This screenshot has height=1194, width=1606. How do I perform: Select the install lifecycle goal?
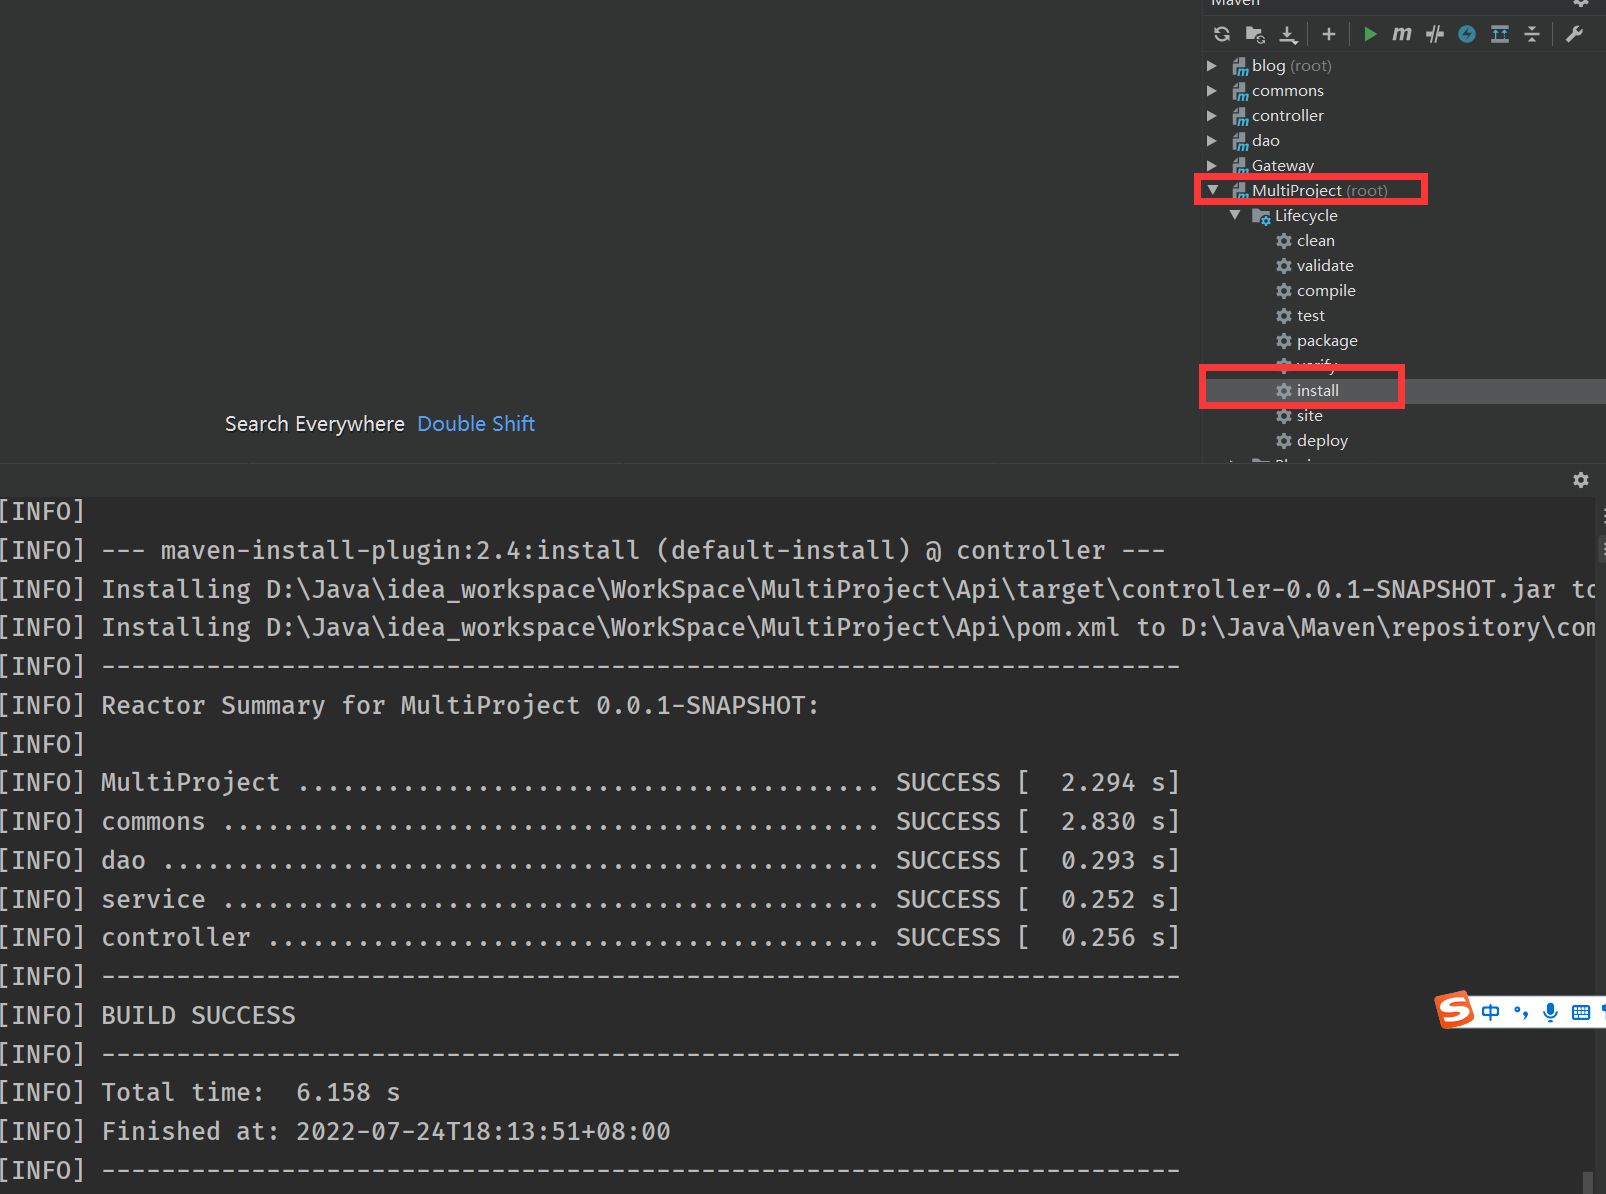click(1317, 391)
